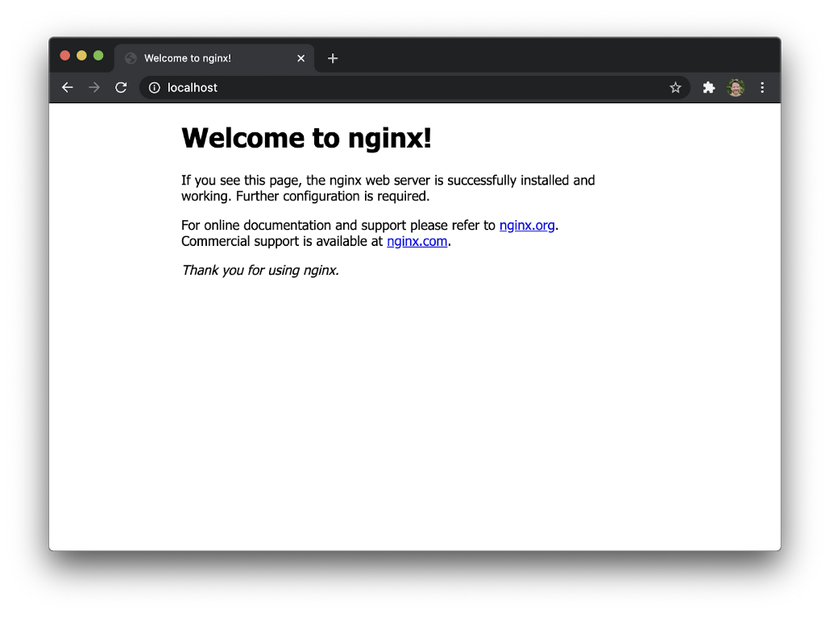825x619 pixels.
Task: Reload the localhost page
Action: click(120, 87)
